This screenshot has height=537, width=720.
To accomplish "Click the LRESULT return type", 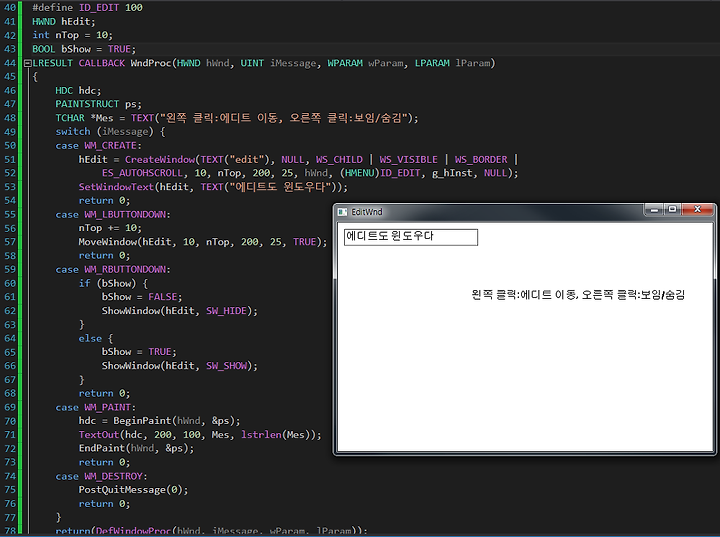I will [52, 63].
